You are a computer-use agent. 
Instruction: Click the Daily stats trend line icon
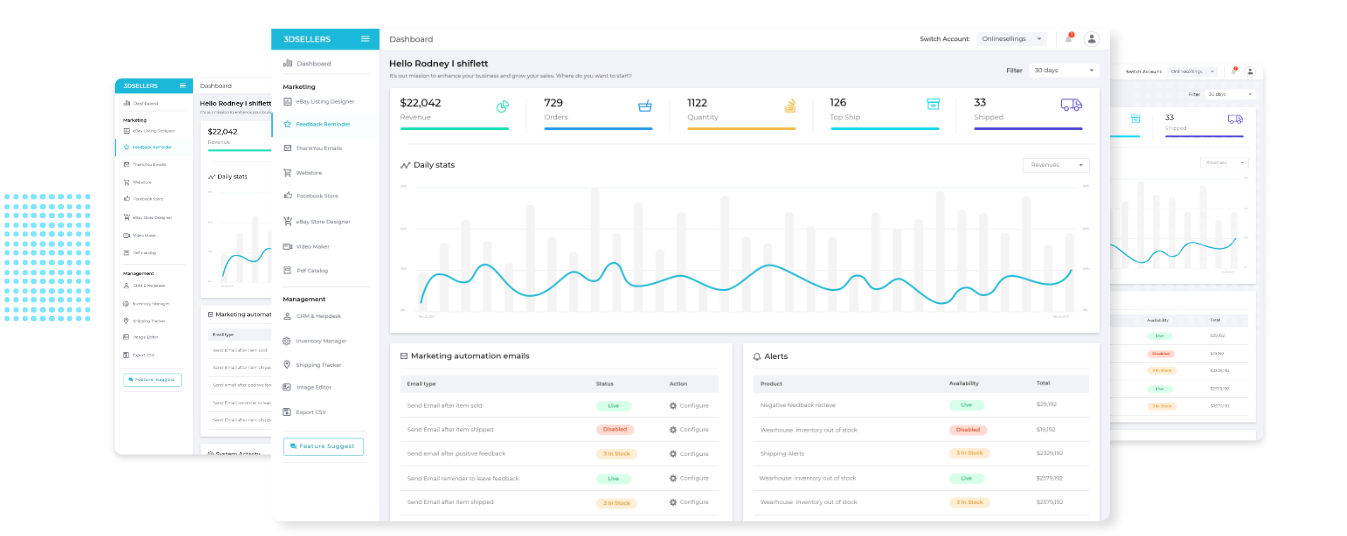point(405,165)
